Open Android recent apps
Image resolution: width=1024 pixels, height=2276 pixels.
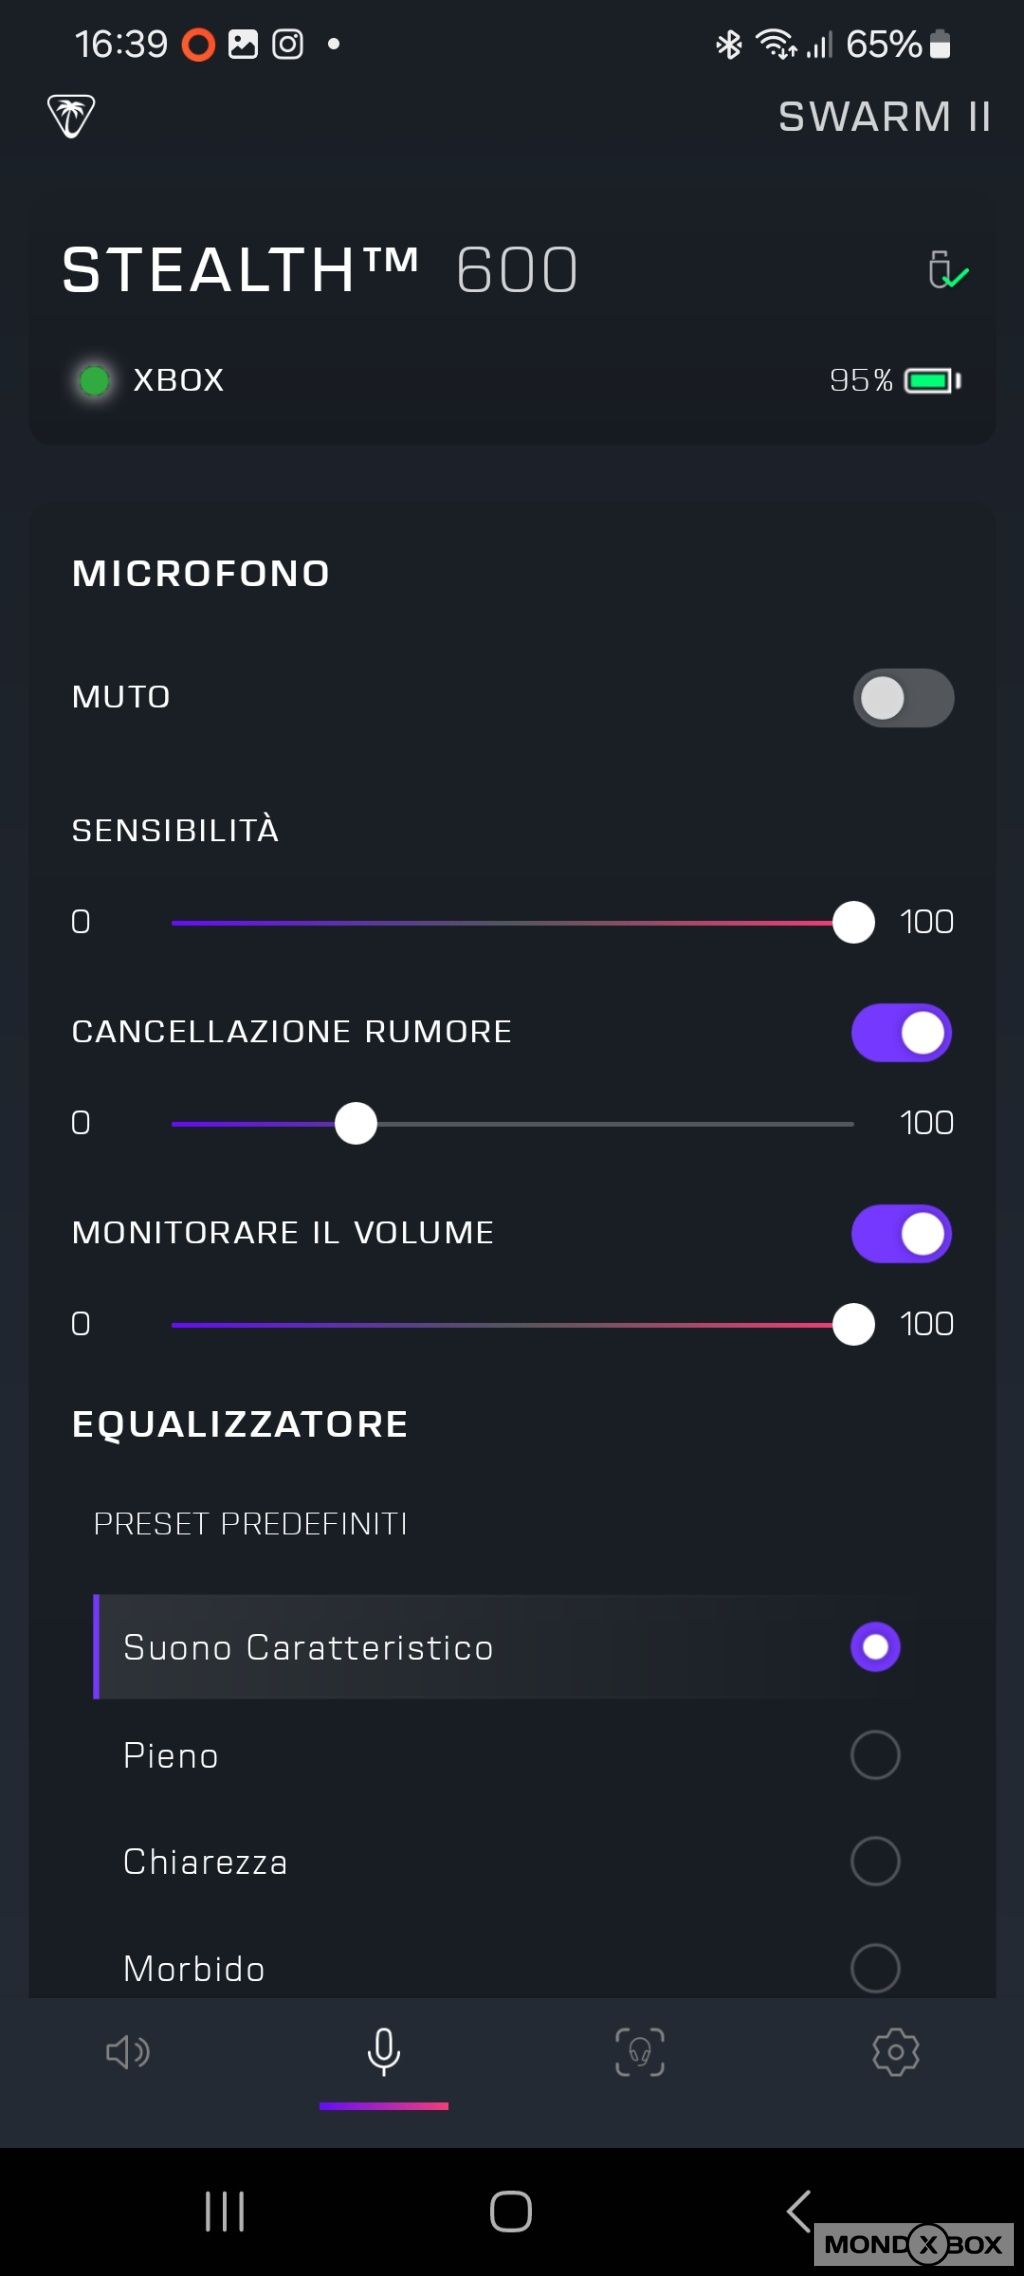click(225, 2211)
